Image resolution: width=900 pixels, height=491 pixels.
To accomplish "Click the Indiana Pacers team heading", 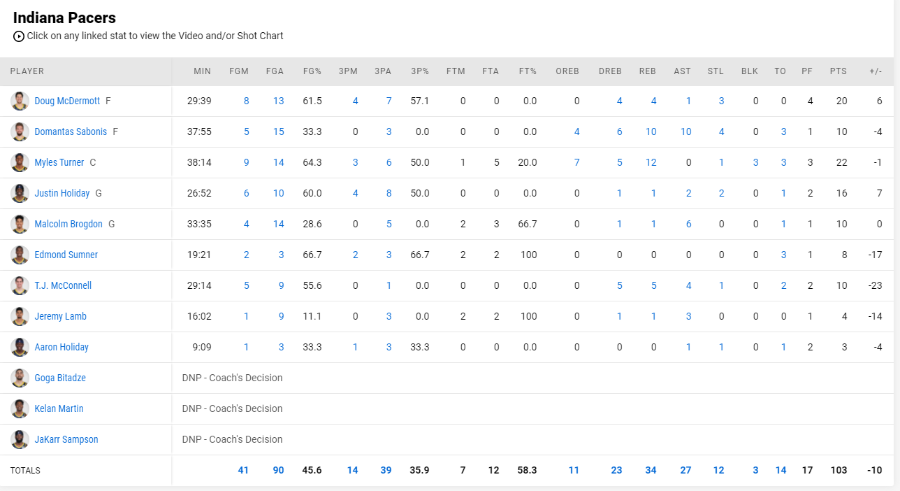I will (64, 18).
